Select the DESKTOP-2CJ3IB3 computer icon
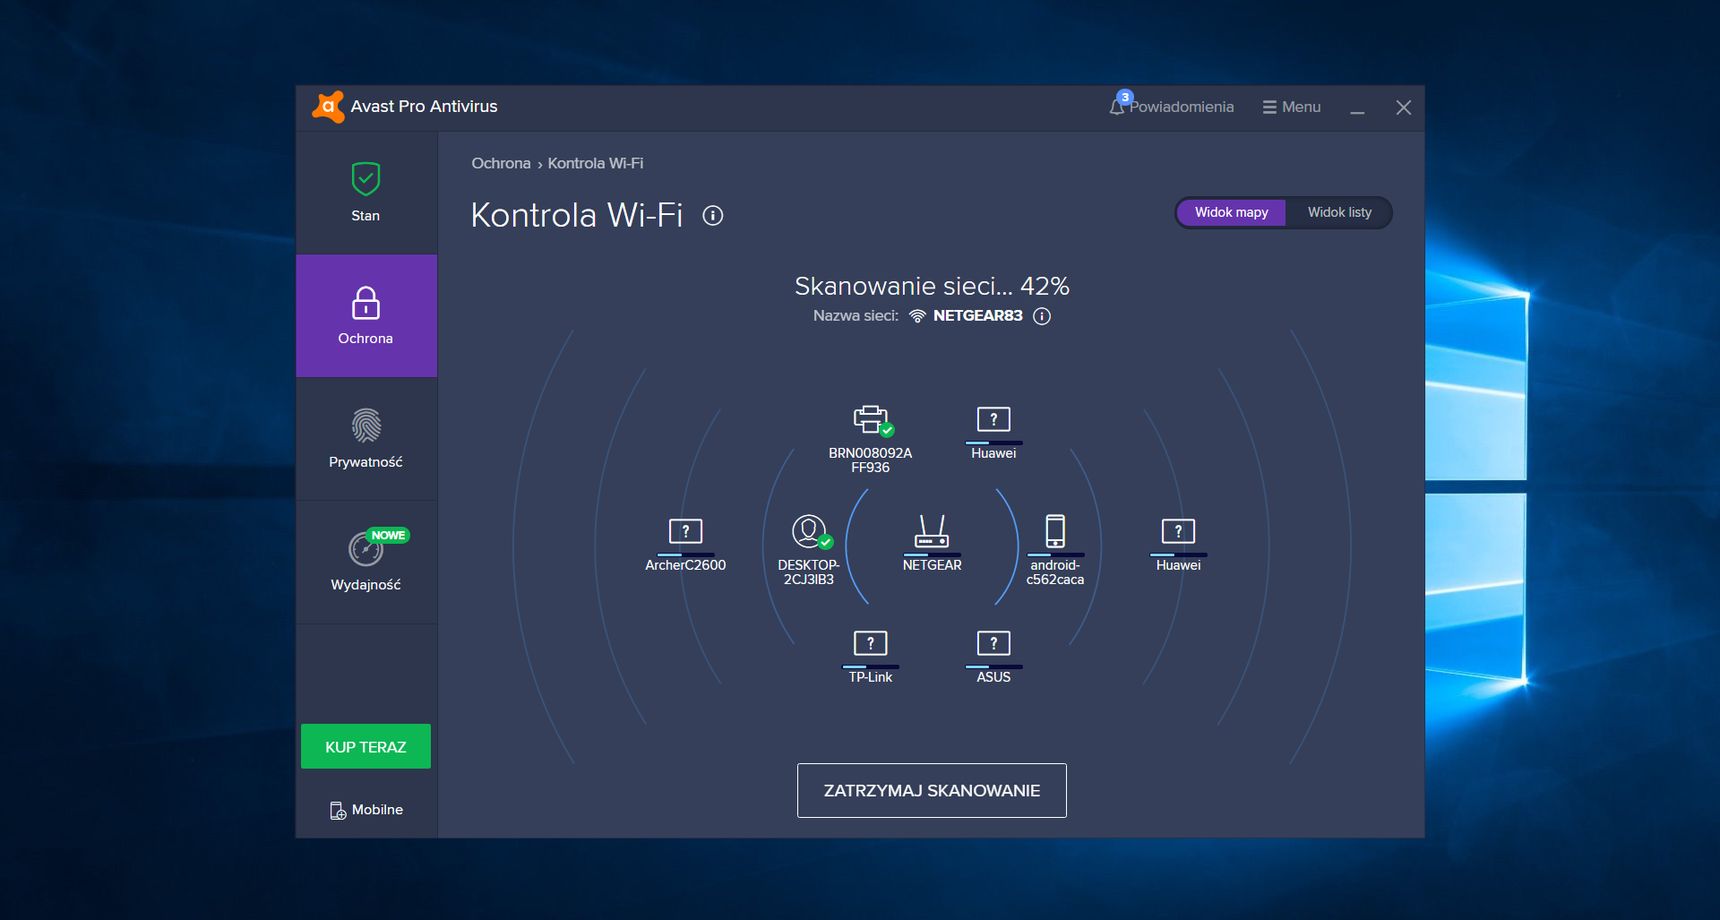Viewport: 1720px width, 920px height. pyautogui.click(x=810, y=531)
